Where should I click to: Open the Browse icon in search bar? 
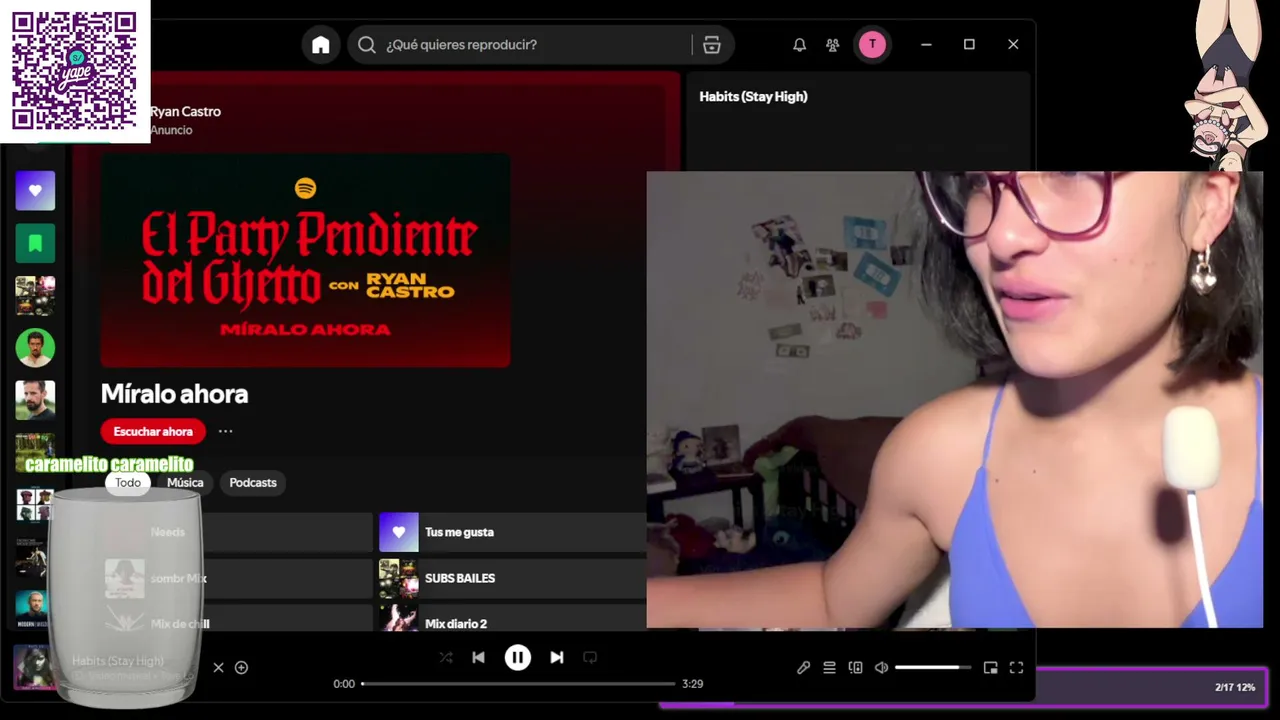[x=712, y=45]
